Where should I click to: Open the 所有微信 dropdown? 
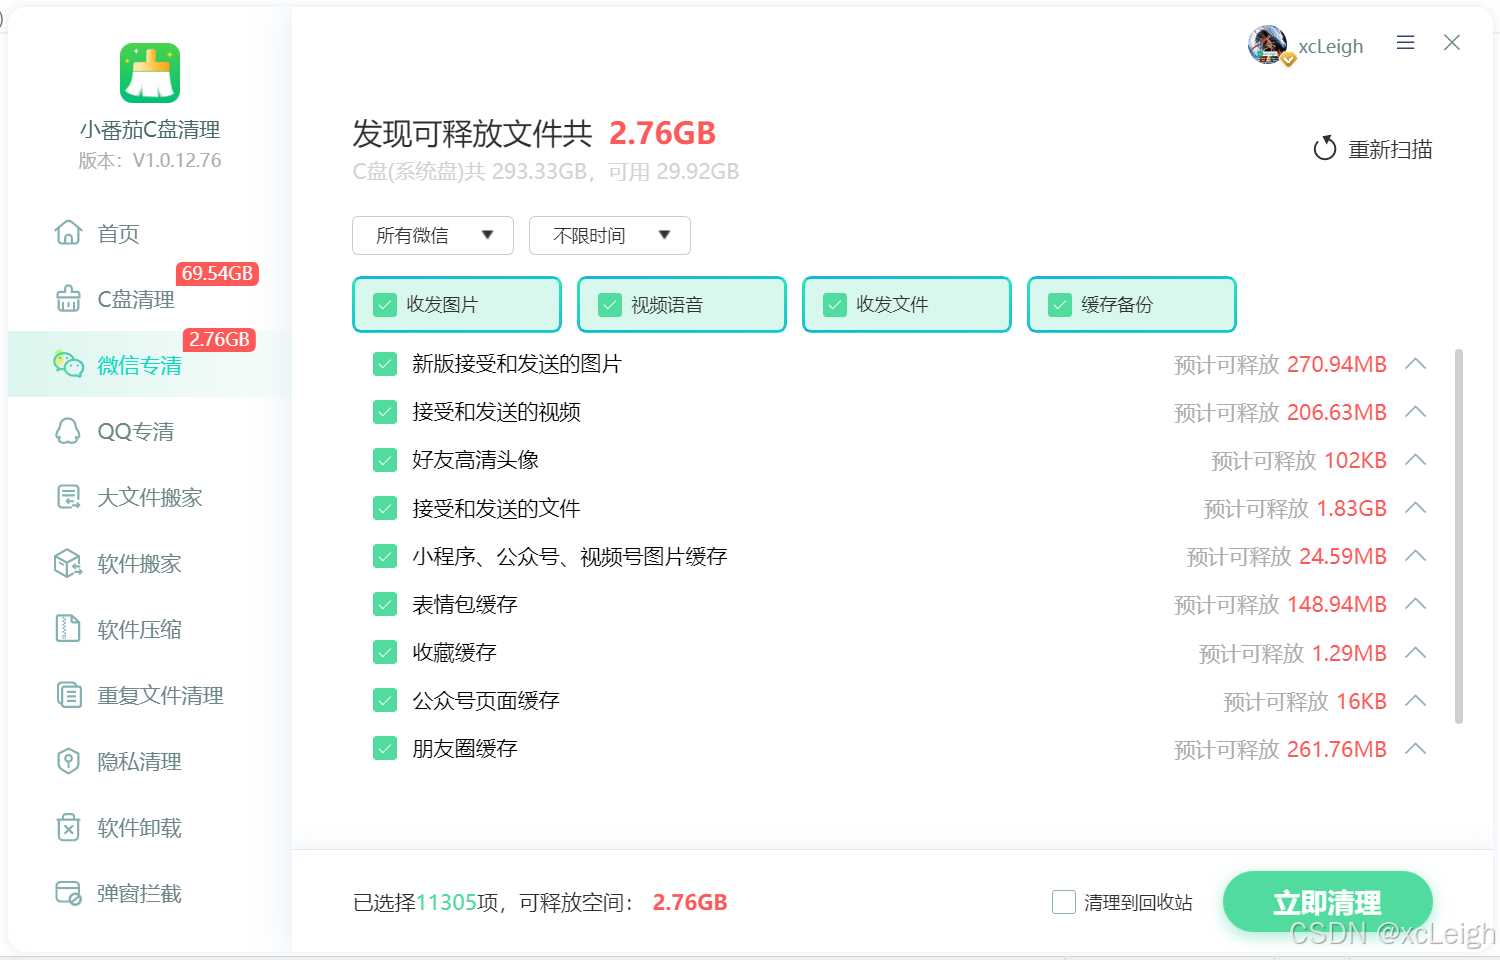pos(433,235)
